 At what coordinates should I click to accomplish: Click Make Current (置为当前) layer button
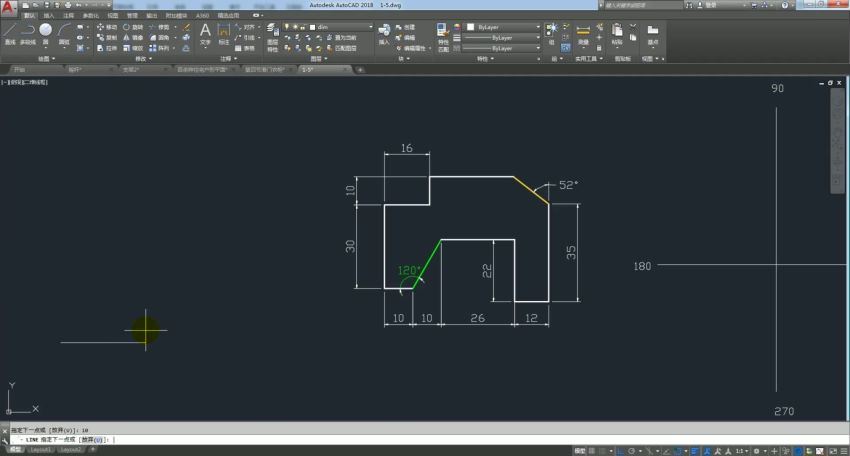342,37
